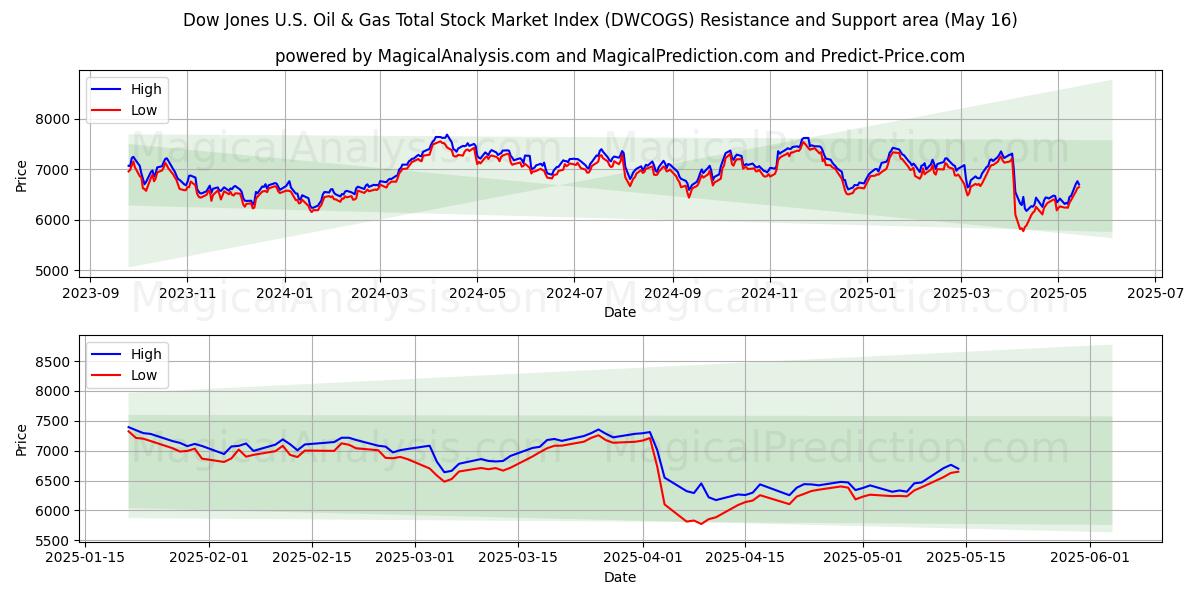1200x600 pixels.
Task: Click the '2025-03' tick label
Action: pyautogui.click(x=961, y=294)
